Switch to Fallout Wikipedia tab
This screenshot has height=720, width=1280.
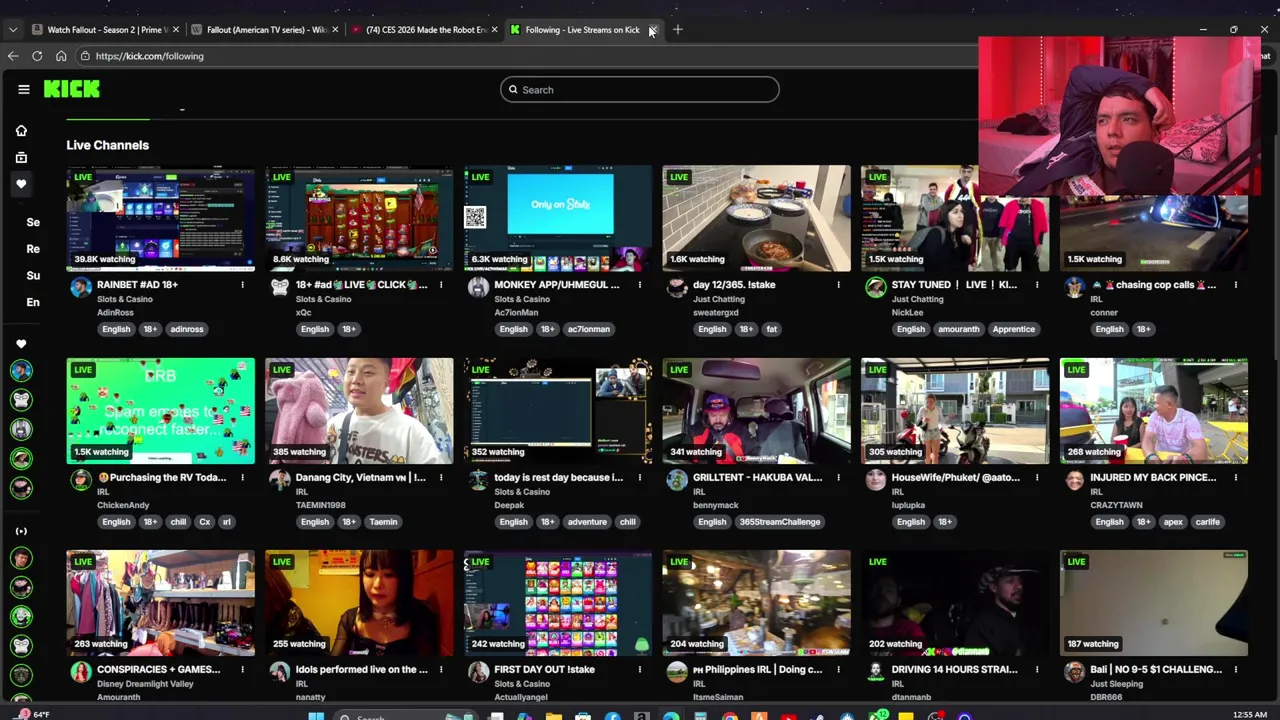pyautogui.click(x=264, y=30)
